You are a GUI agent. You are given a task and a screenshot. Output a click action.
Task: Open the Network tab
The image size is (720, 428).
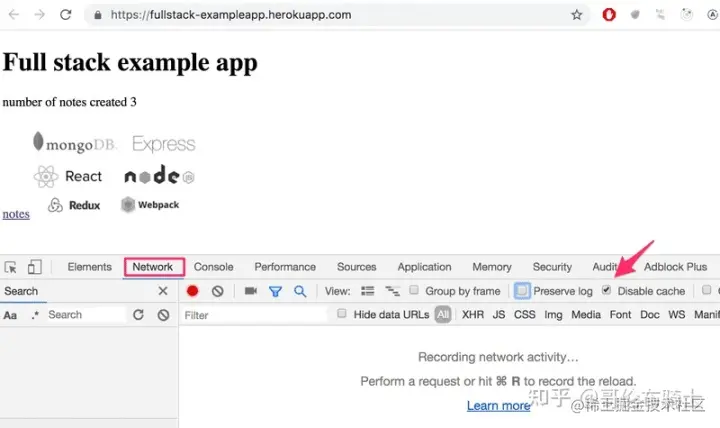153,267
